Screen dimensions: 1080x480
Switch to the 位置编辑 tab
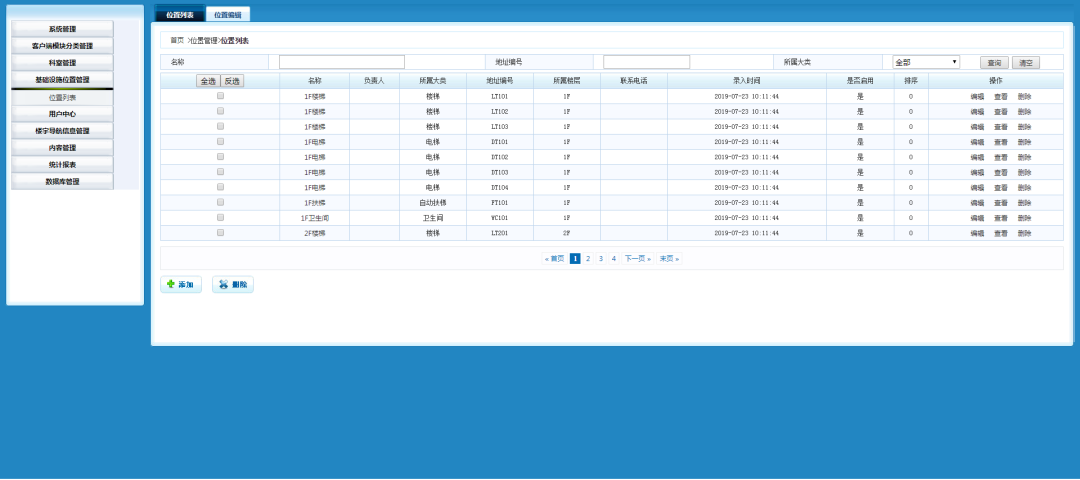pyautogui.click(x=228, y=15)
